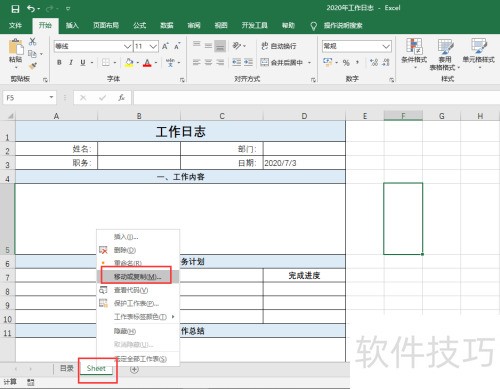Viewport: 500px width, 389px height.
Task: Click increase decimal icon
Action: click(374, 62)
